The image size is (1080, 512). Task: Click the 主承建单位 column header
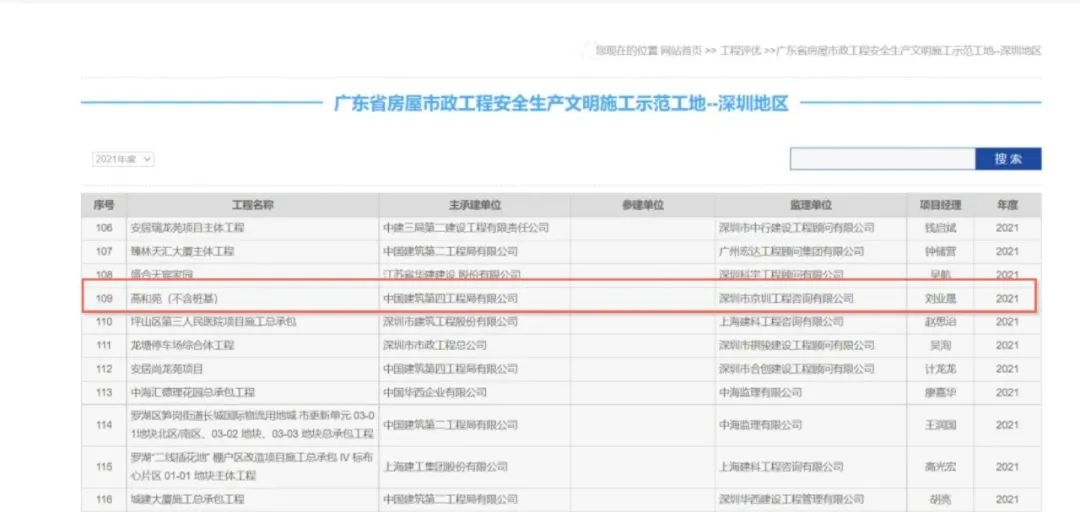475,205
